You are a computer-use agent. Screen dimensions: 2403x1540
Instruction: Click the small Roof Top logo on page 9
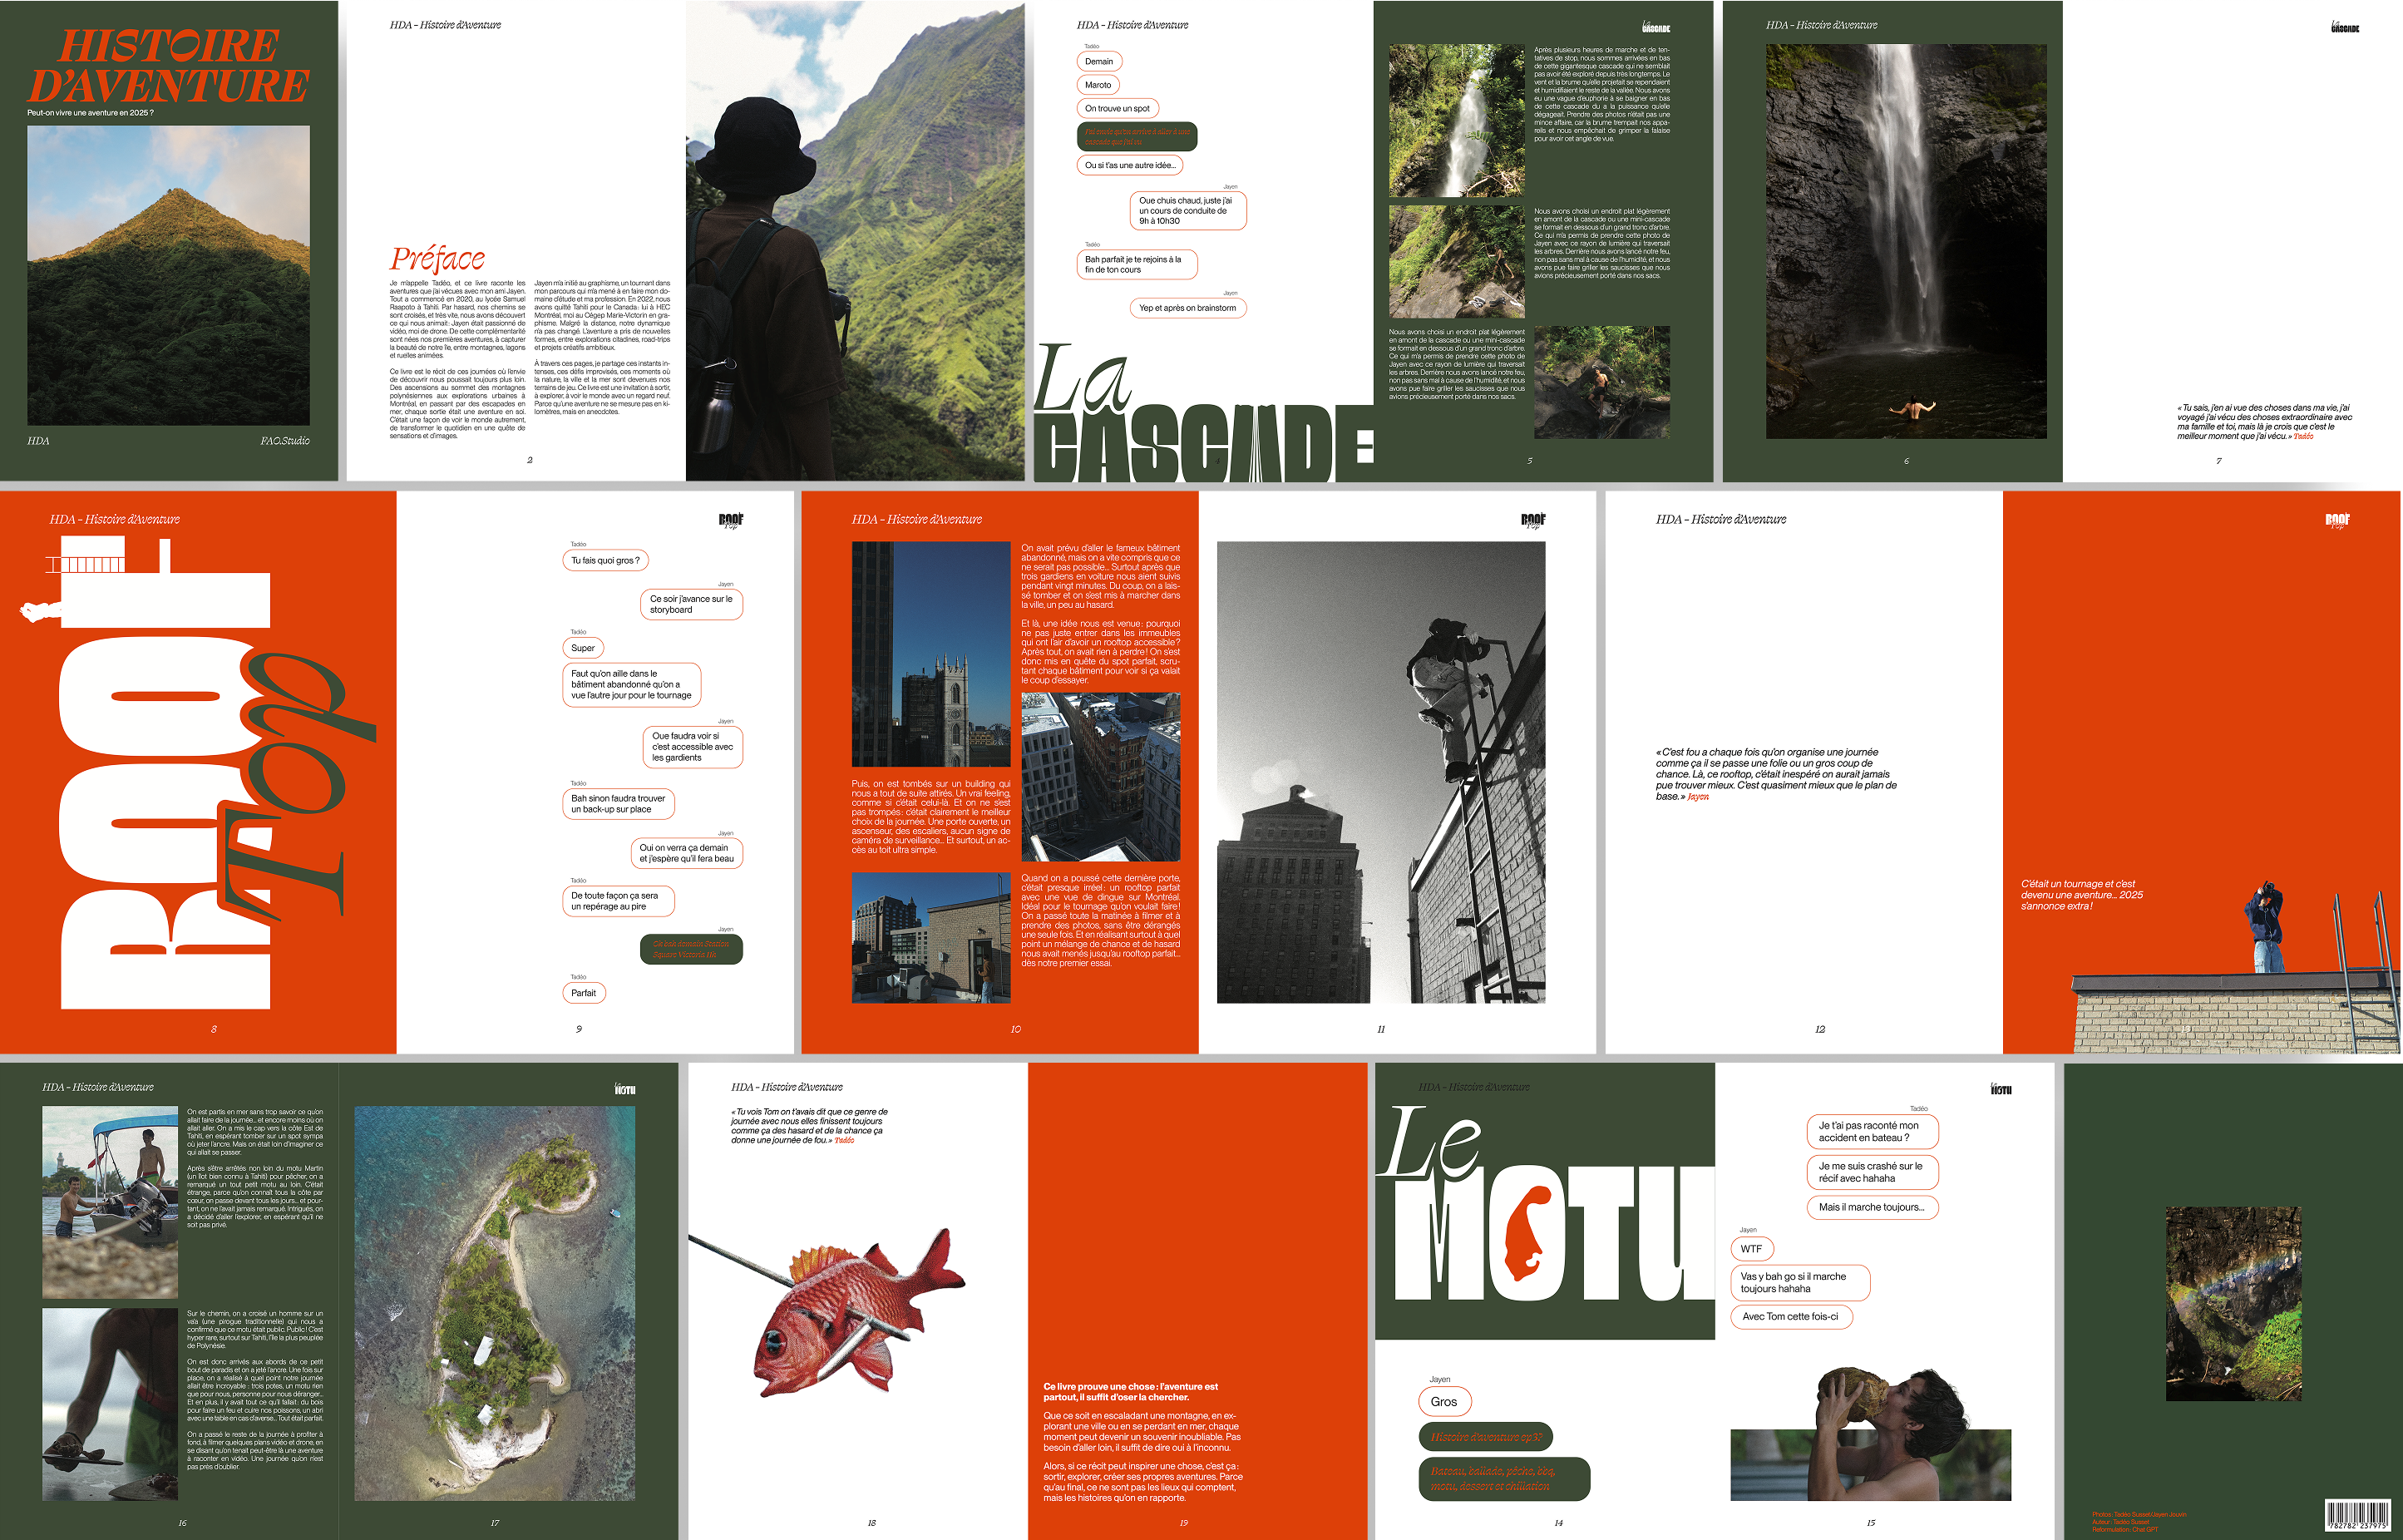731,520
